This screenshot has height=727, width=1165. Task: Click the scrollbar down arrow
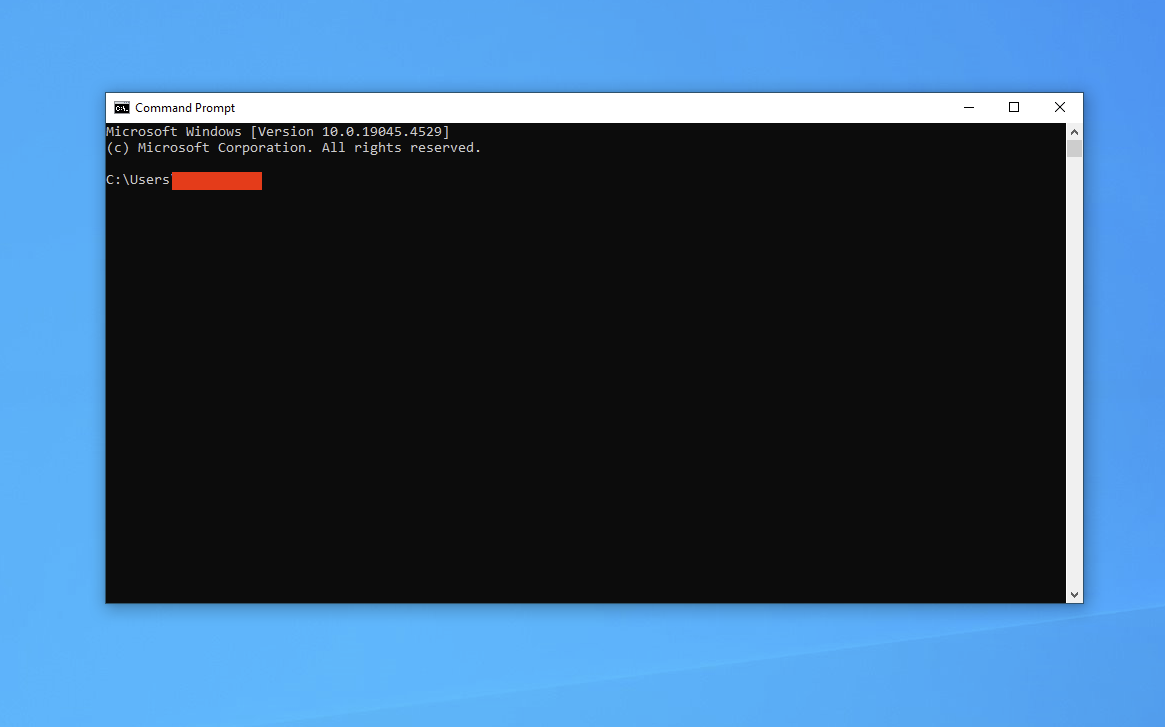coord(1074,594)
